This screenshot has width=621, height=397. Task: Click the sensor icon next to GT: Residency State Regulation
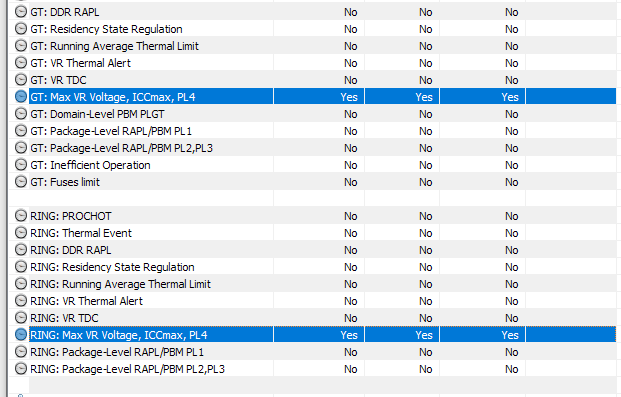pos(21,29)
